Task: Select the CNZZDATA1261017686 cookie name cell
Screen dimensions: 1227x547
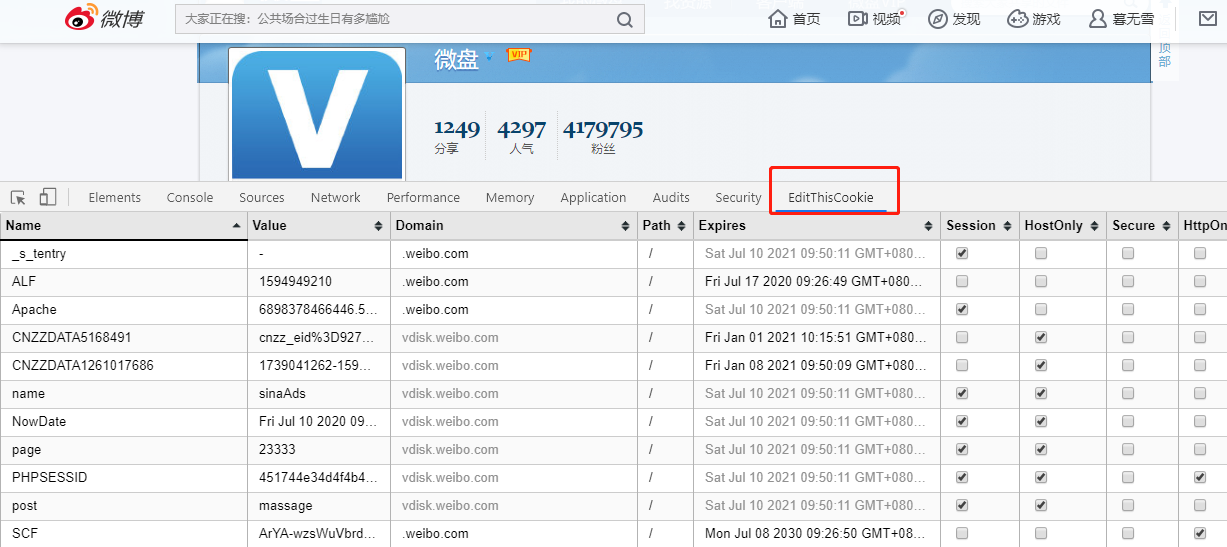Action: (123, 366)
